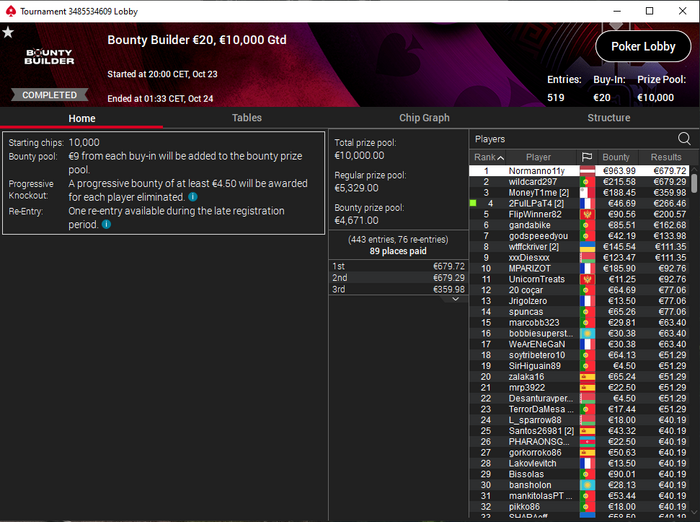
Task: Sort the player list by Bounty column
Action: [616, 157]
